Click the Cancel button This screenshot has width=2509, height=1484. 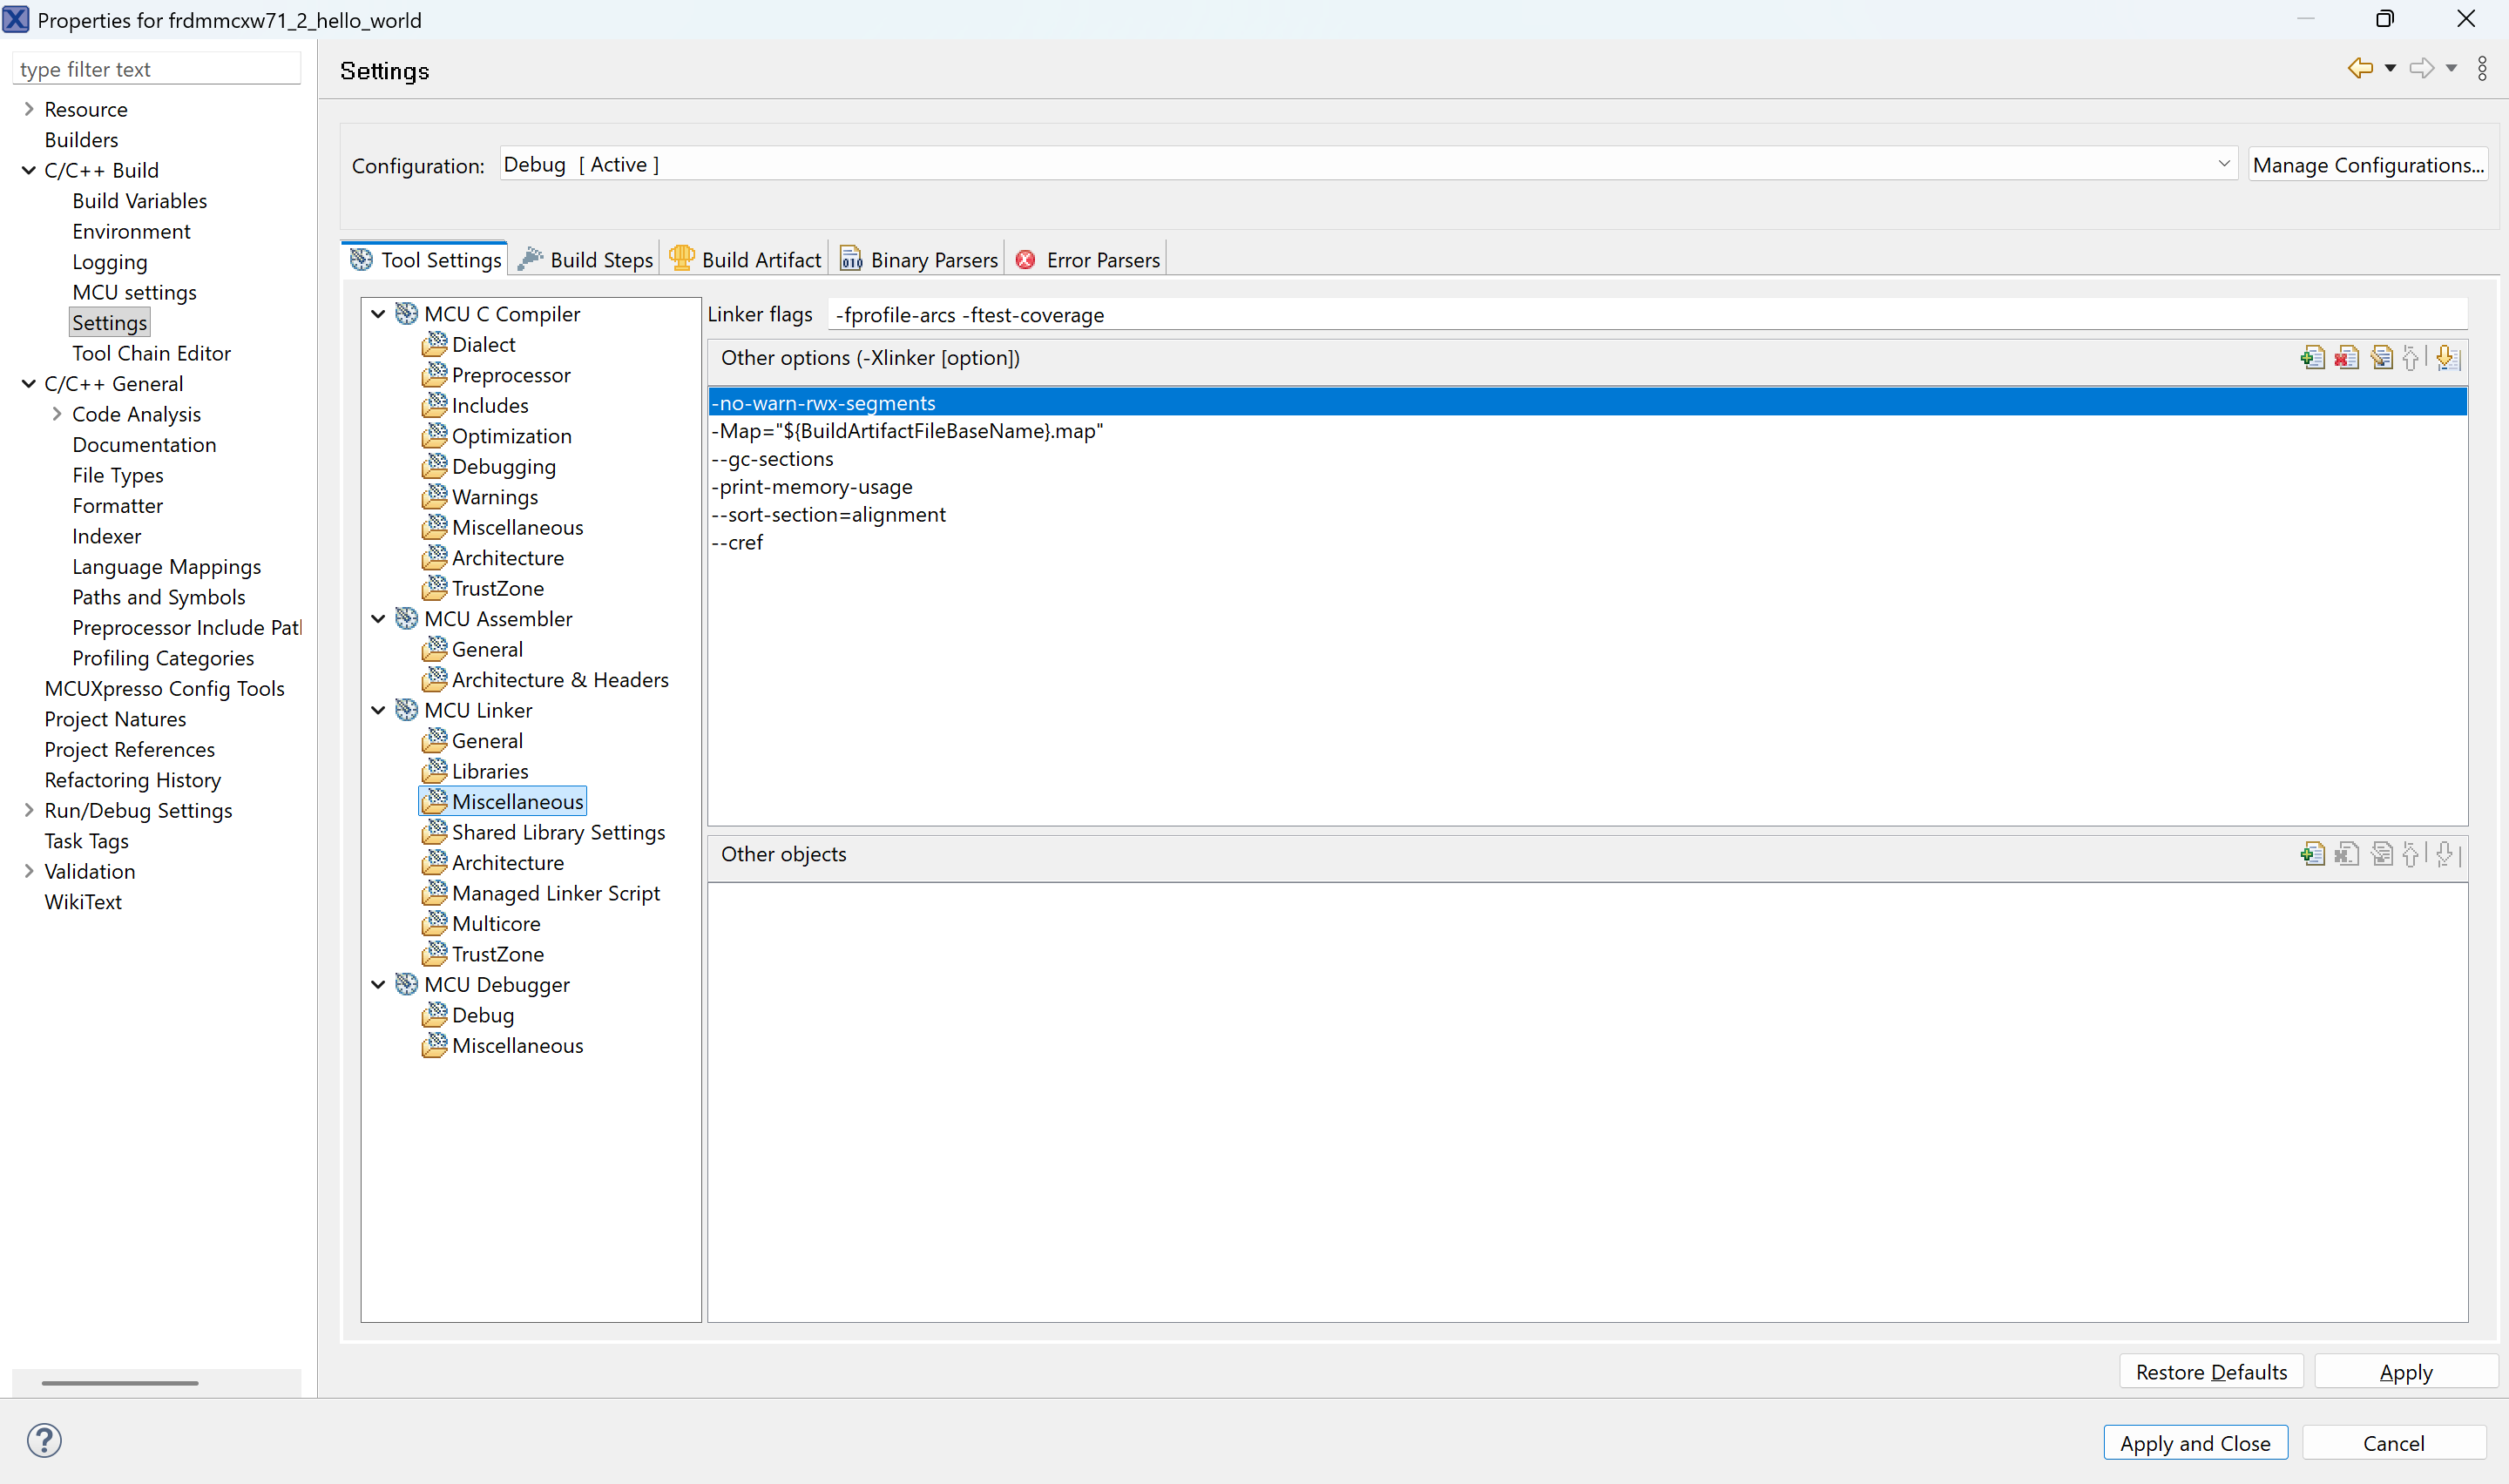(2393, 1443)
